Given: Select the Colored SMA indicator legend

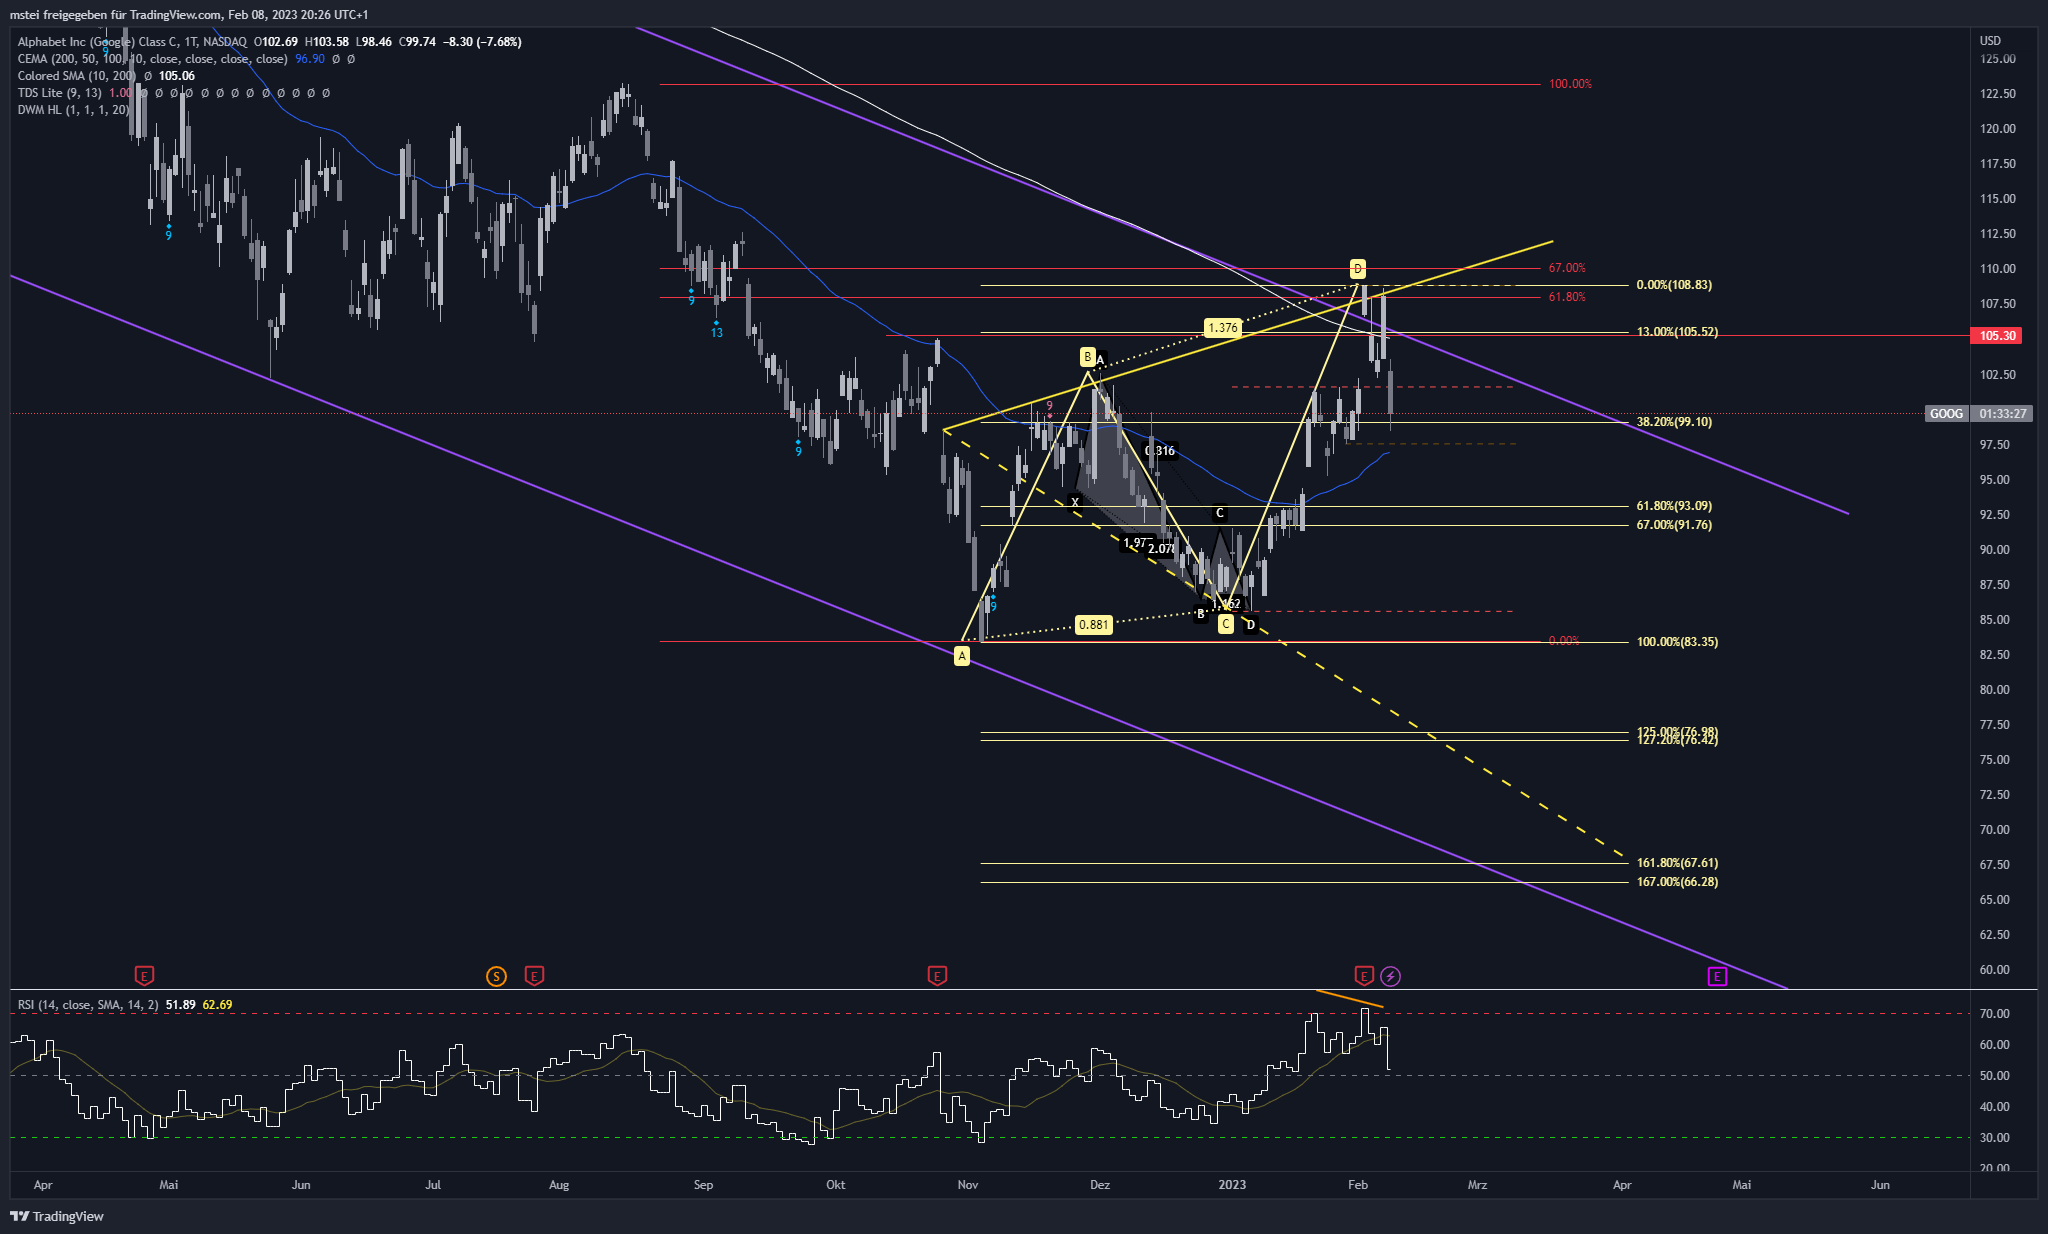Looking at the screenshot, I should click(77, 76).
